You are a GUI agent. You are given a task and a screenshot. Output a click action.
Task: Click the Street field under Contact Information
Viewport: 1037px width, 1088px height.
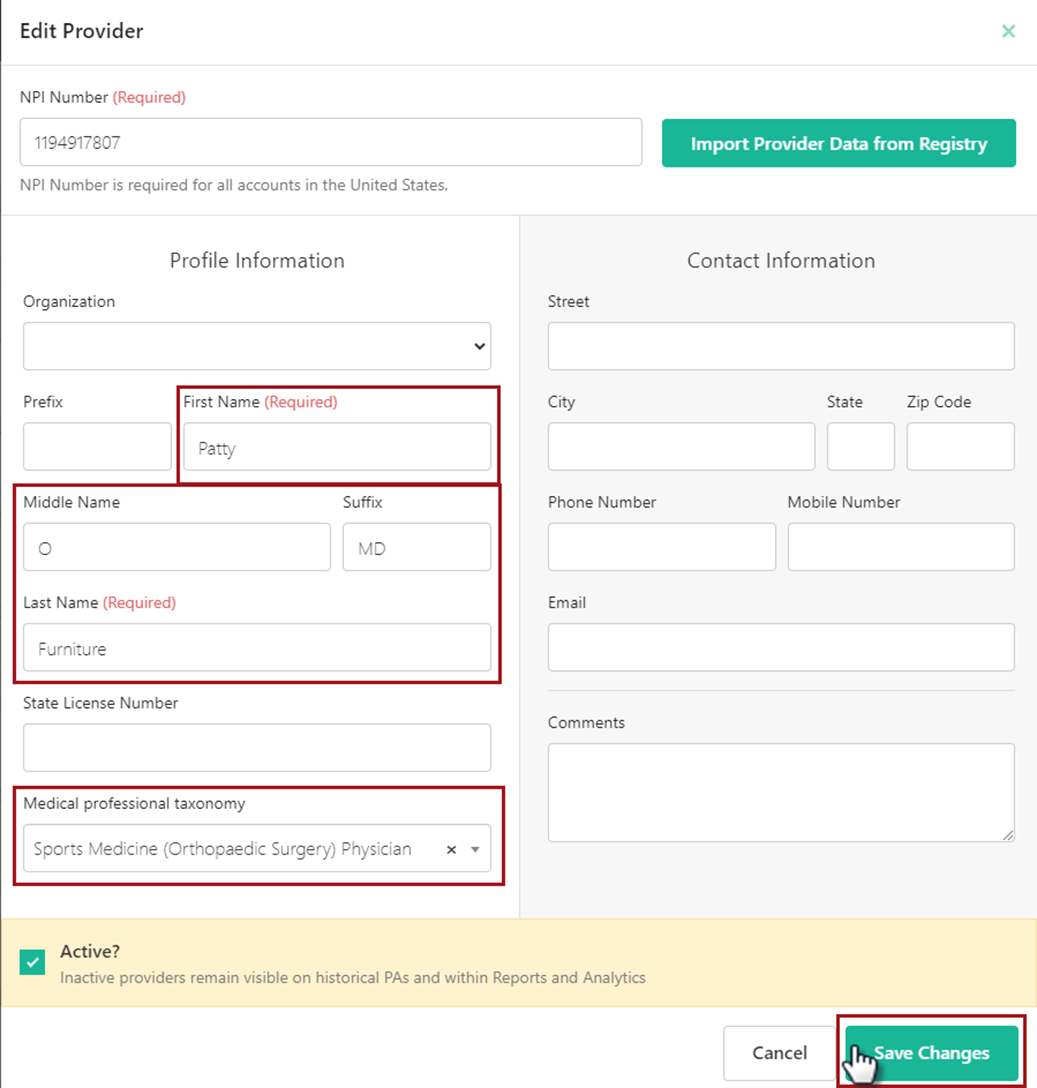[780, 345]
